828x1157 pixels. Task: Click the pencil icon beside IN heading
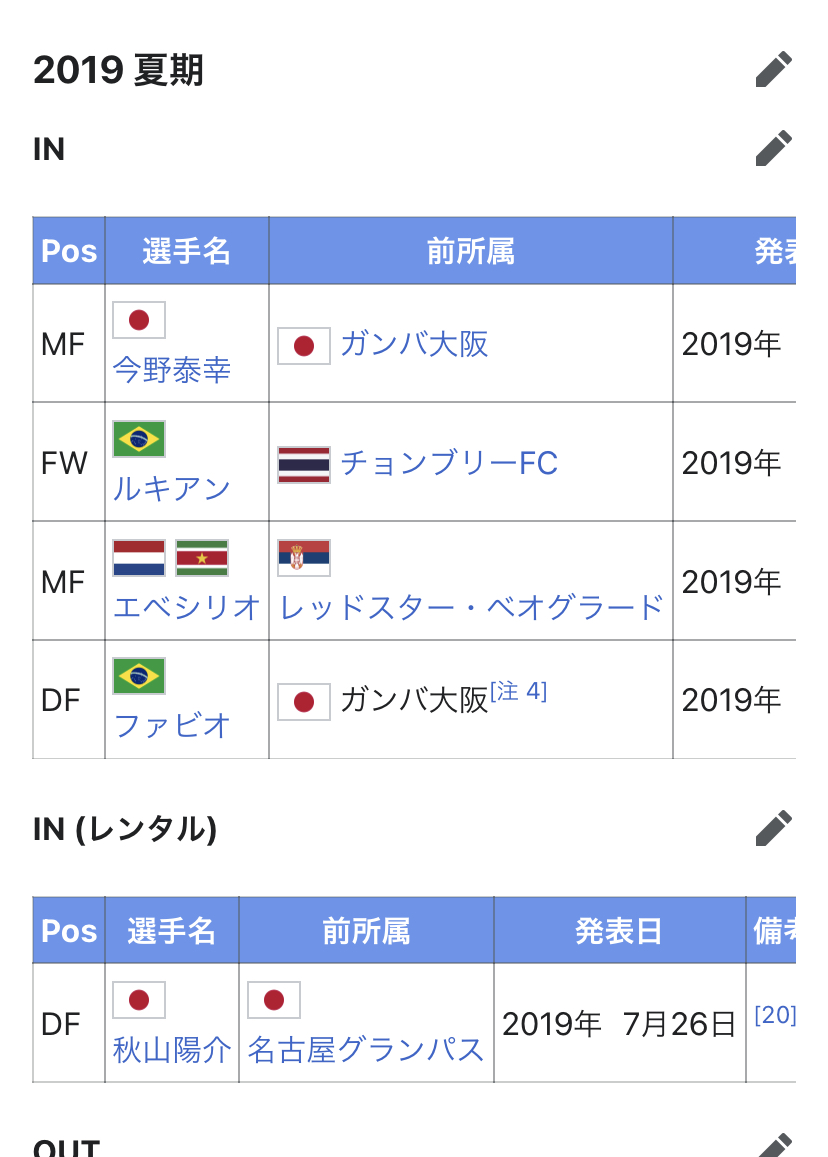(773, 148)
